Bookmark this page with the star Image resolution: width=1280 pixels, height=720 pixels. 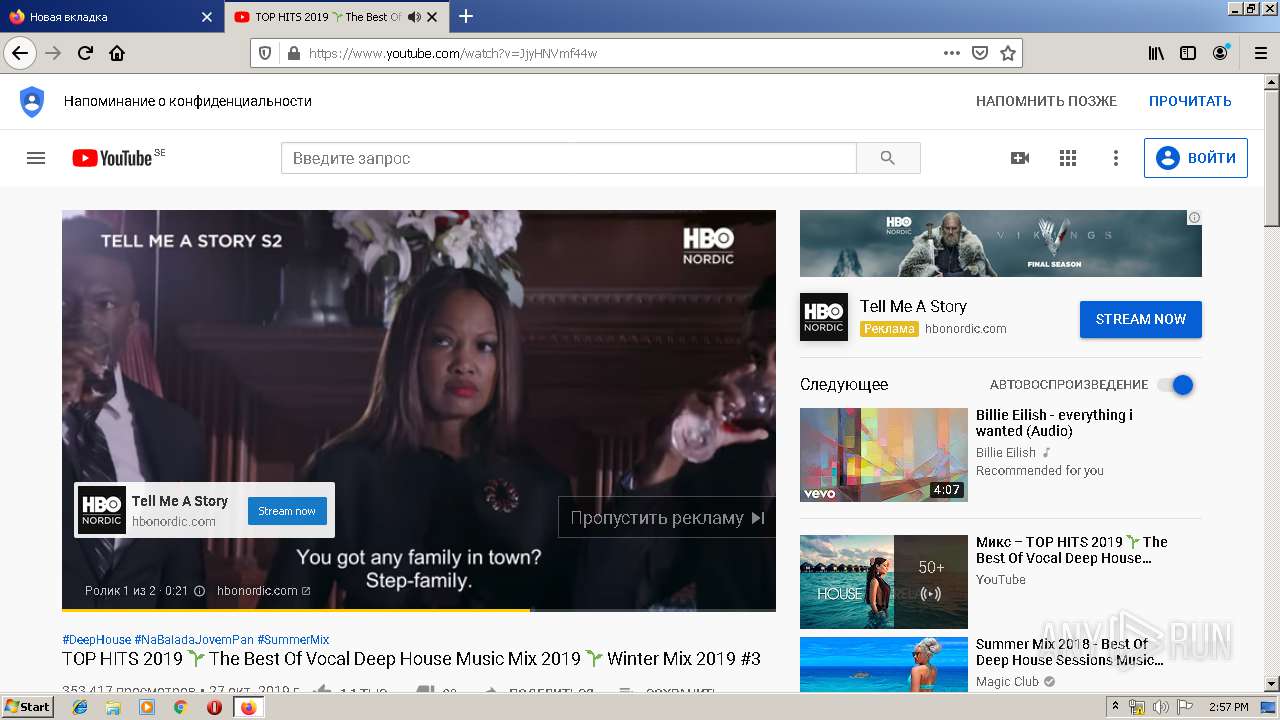[1008, 53]
